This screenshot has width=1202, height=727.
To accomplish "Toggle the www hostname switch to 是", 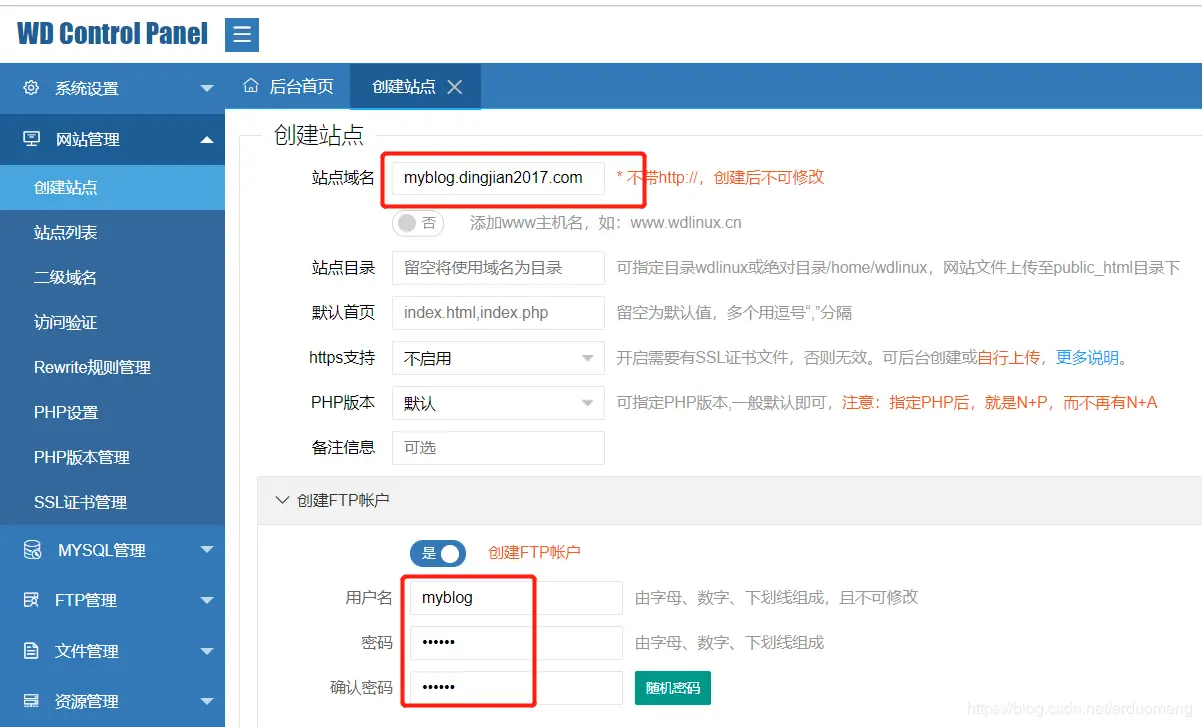I will 418,223.
